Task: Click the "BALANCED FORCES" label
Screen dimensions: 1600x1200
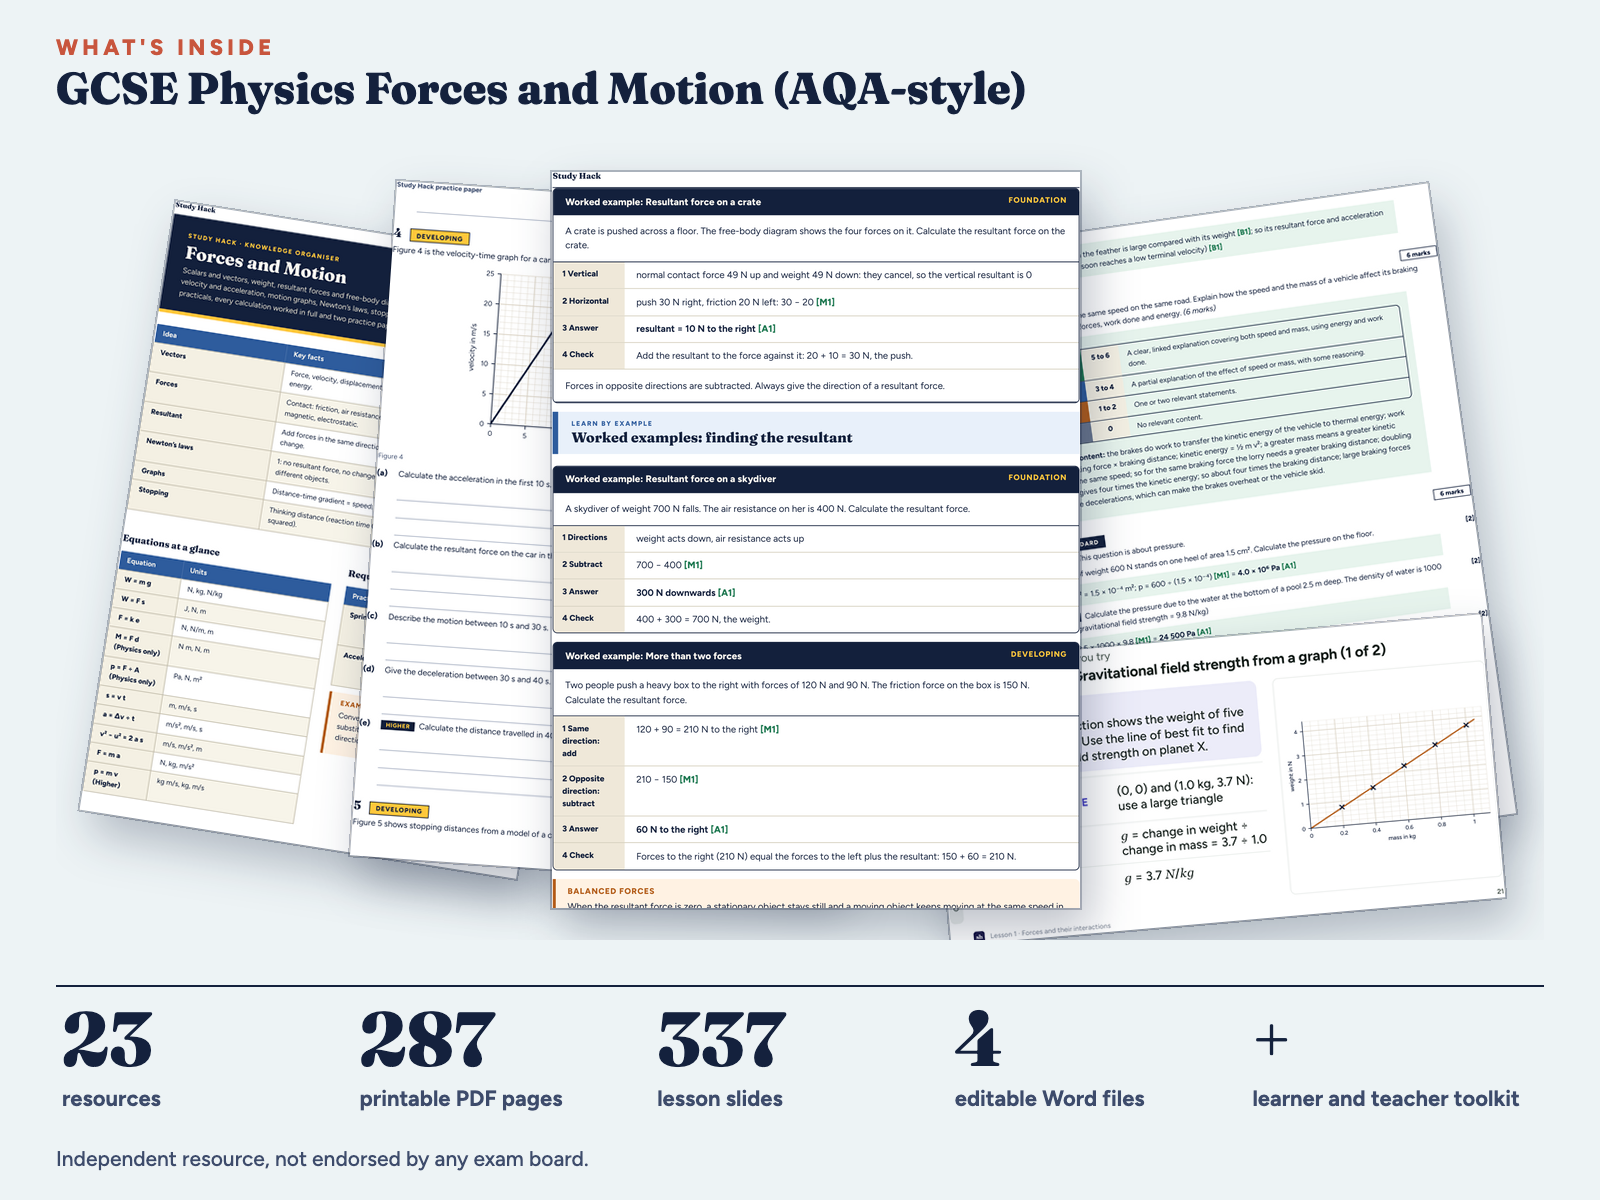Action: tap(611, 891)
